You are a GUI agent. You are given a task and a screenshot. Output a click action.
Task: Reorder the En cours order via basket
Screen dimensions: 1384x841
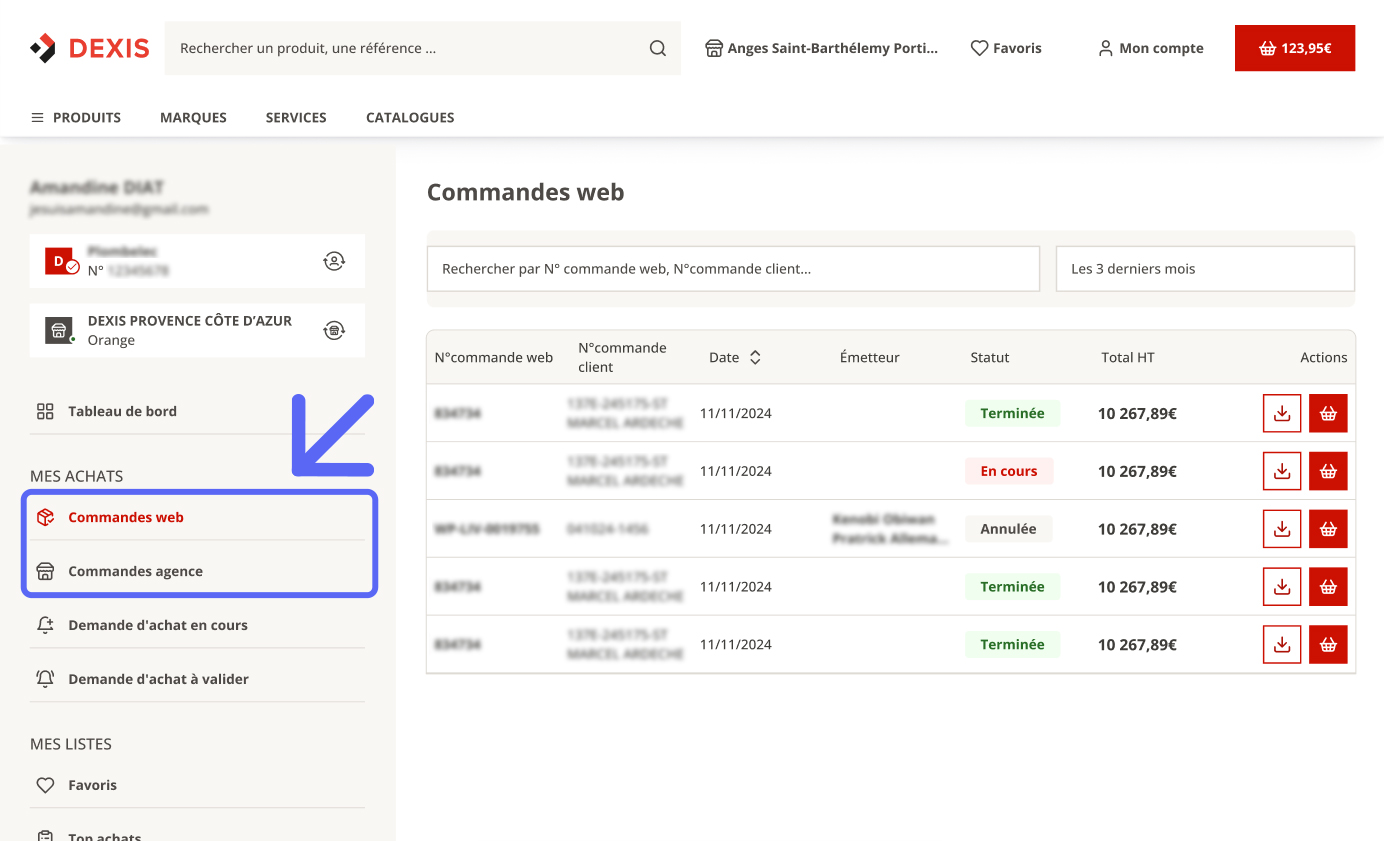[x=1328, y=471]
